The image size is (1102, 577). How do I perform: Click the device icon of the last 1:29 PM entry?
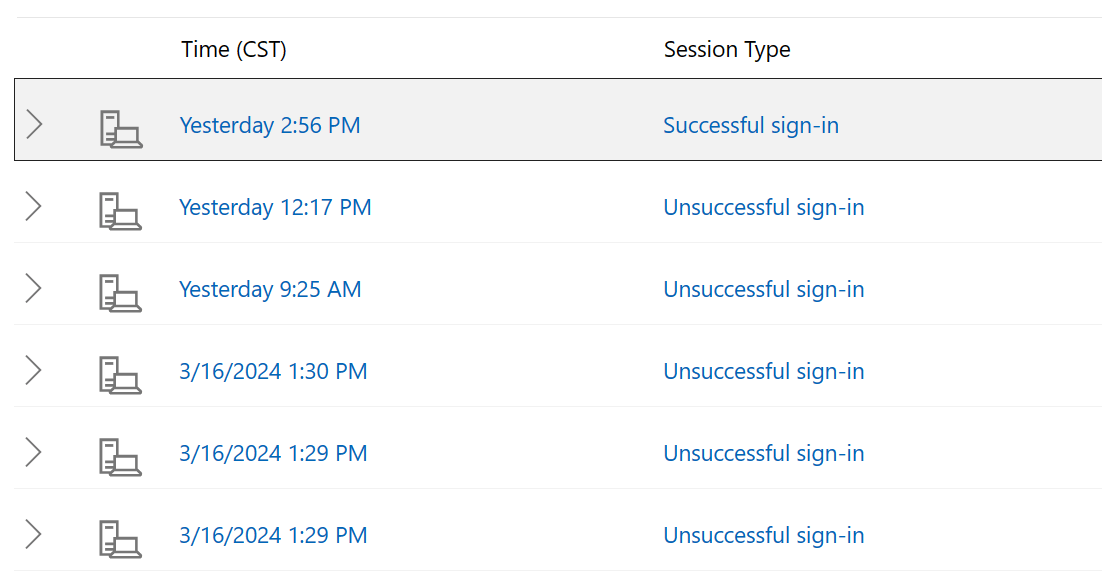120,539
